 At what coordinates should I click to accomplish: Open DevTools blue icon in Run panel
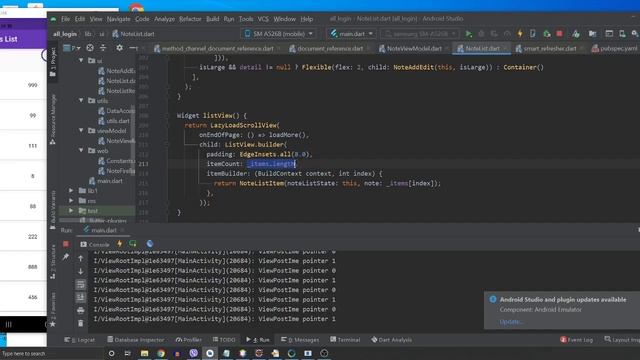pos(150,244)
